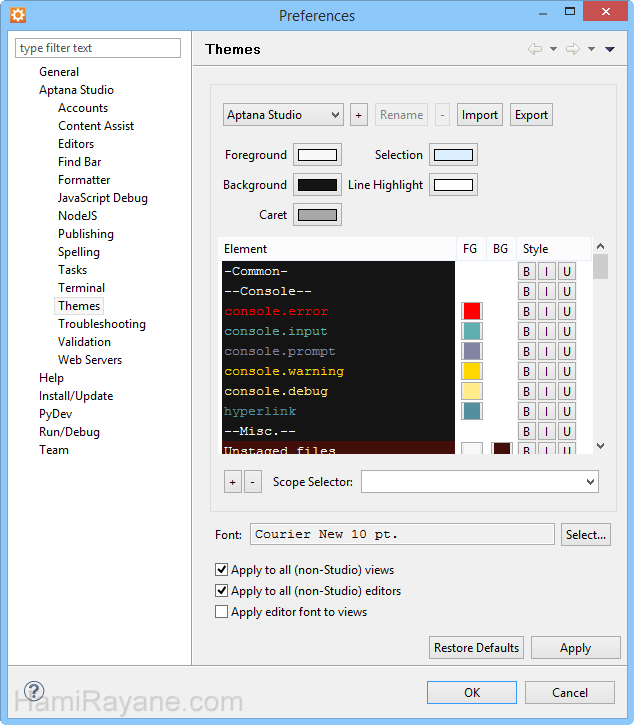Remove element rule with minus button
The image size is (634, 725).
click(x=252, y=482)
